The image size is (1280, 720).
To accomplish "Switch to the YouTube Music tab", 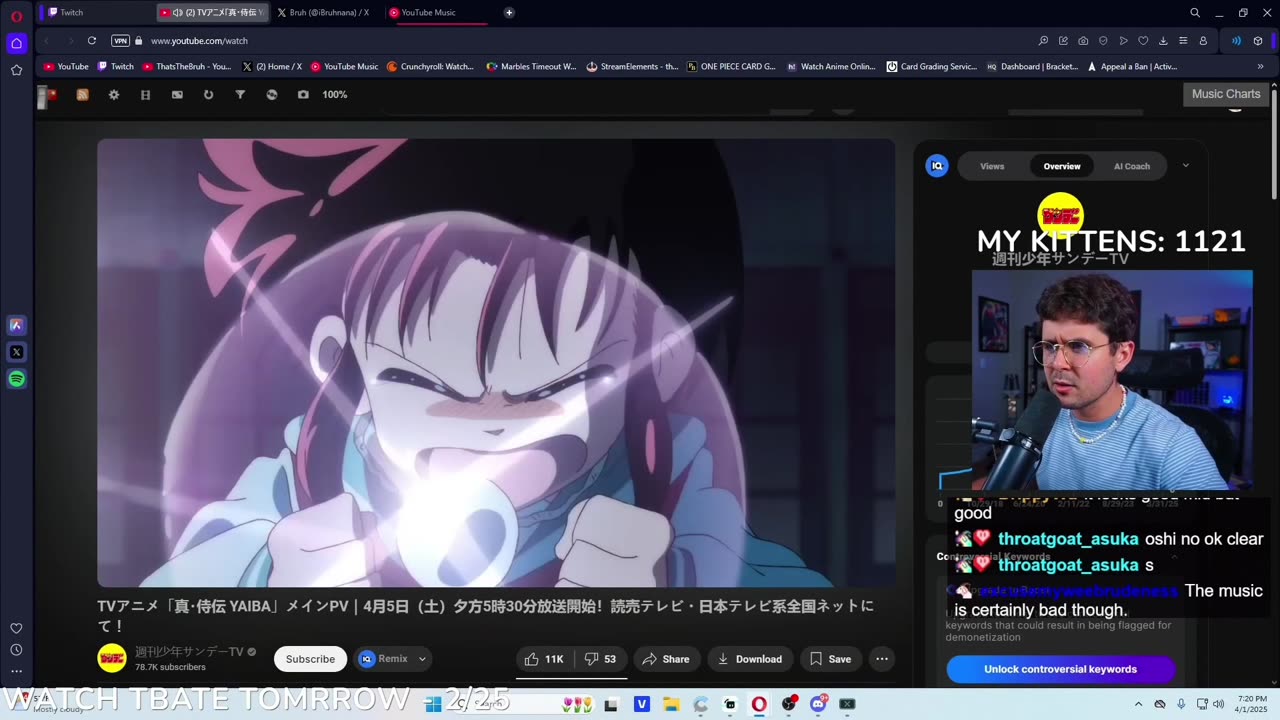I will 436,13.
